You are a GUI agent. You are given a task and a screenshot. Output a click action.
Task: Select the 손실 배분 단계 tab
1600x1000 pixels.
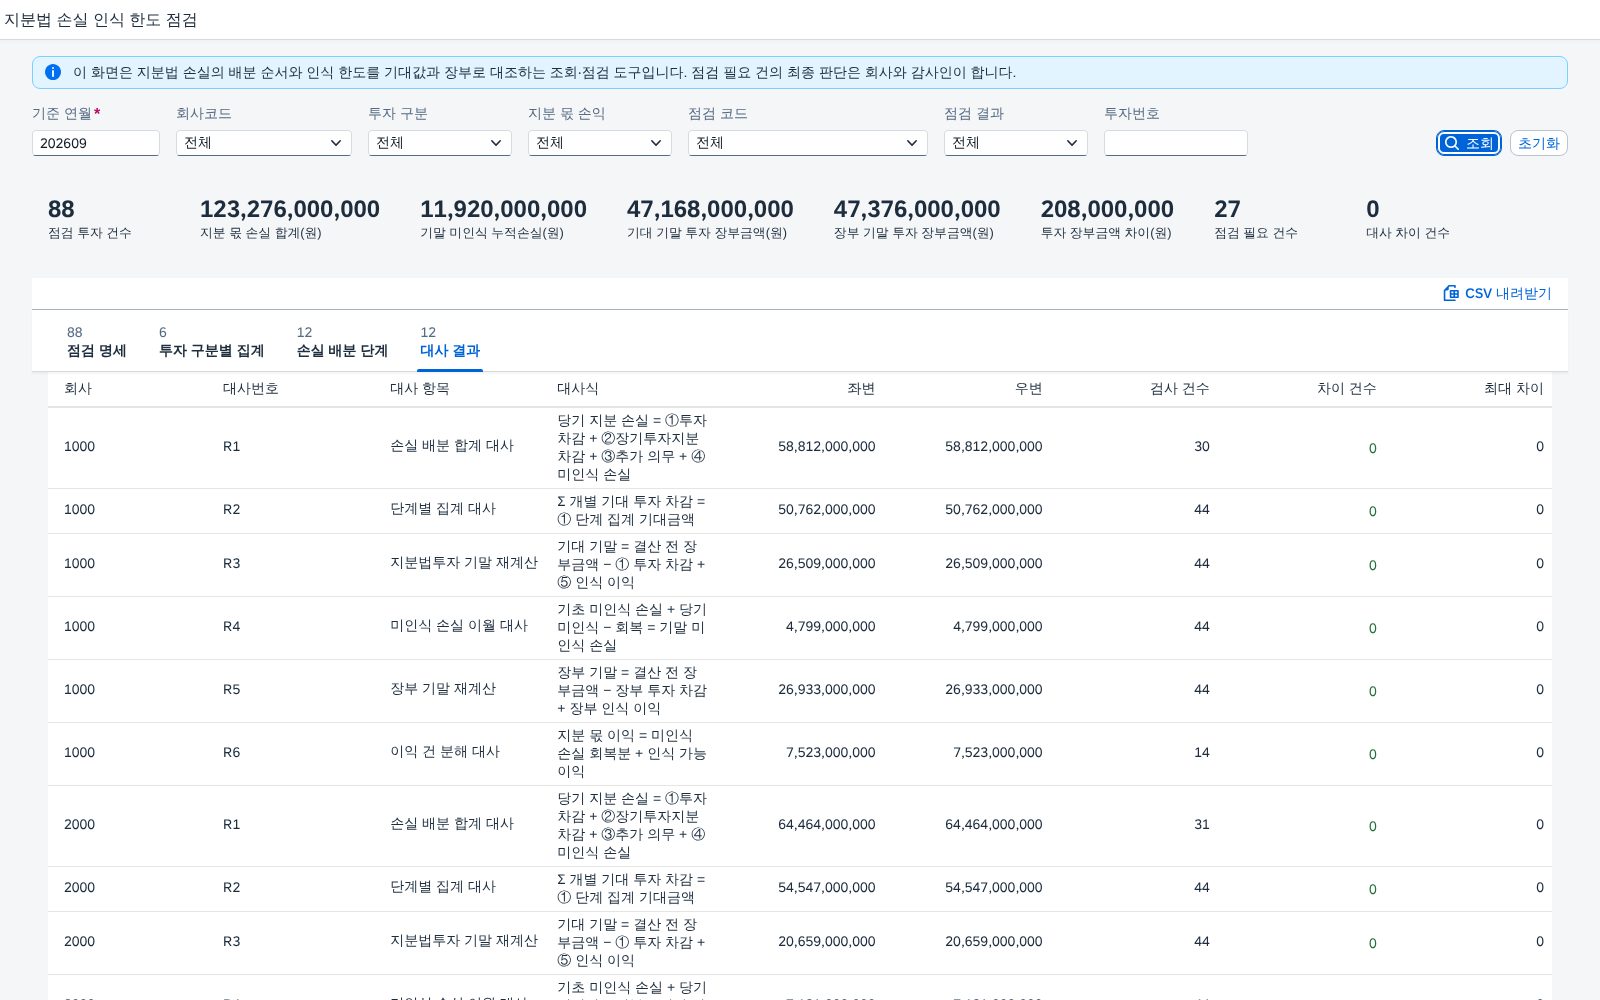click(342, 342)
